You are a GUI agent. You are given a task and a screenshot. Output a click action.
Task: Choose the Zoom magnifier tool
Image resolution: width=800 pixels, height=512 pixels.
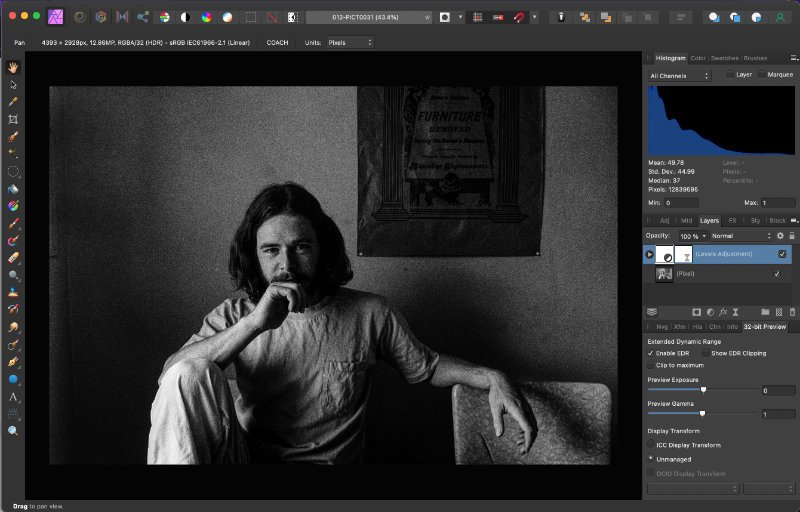pos(13,430)
